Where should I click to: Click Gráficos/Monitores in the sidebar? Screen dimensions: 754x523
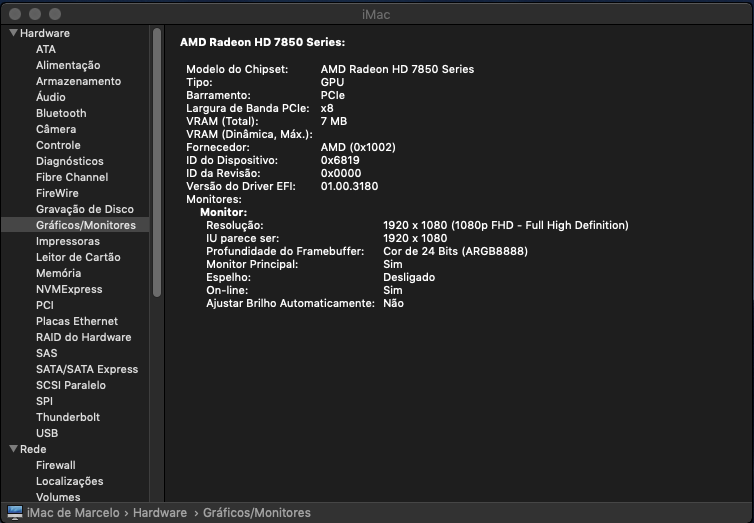(x=85, y=225)
